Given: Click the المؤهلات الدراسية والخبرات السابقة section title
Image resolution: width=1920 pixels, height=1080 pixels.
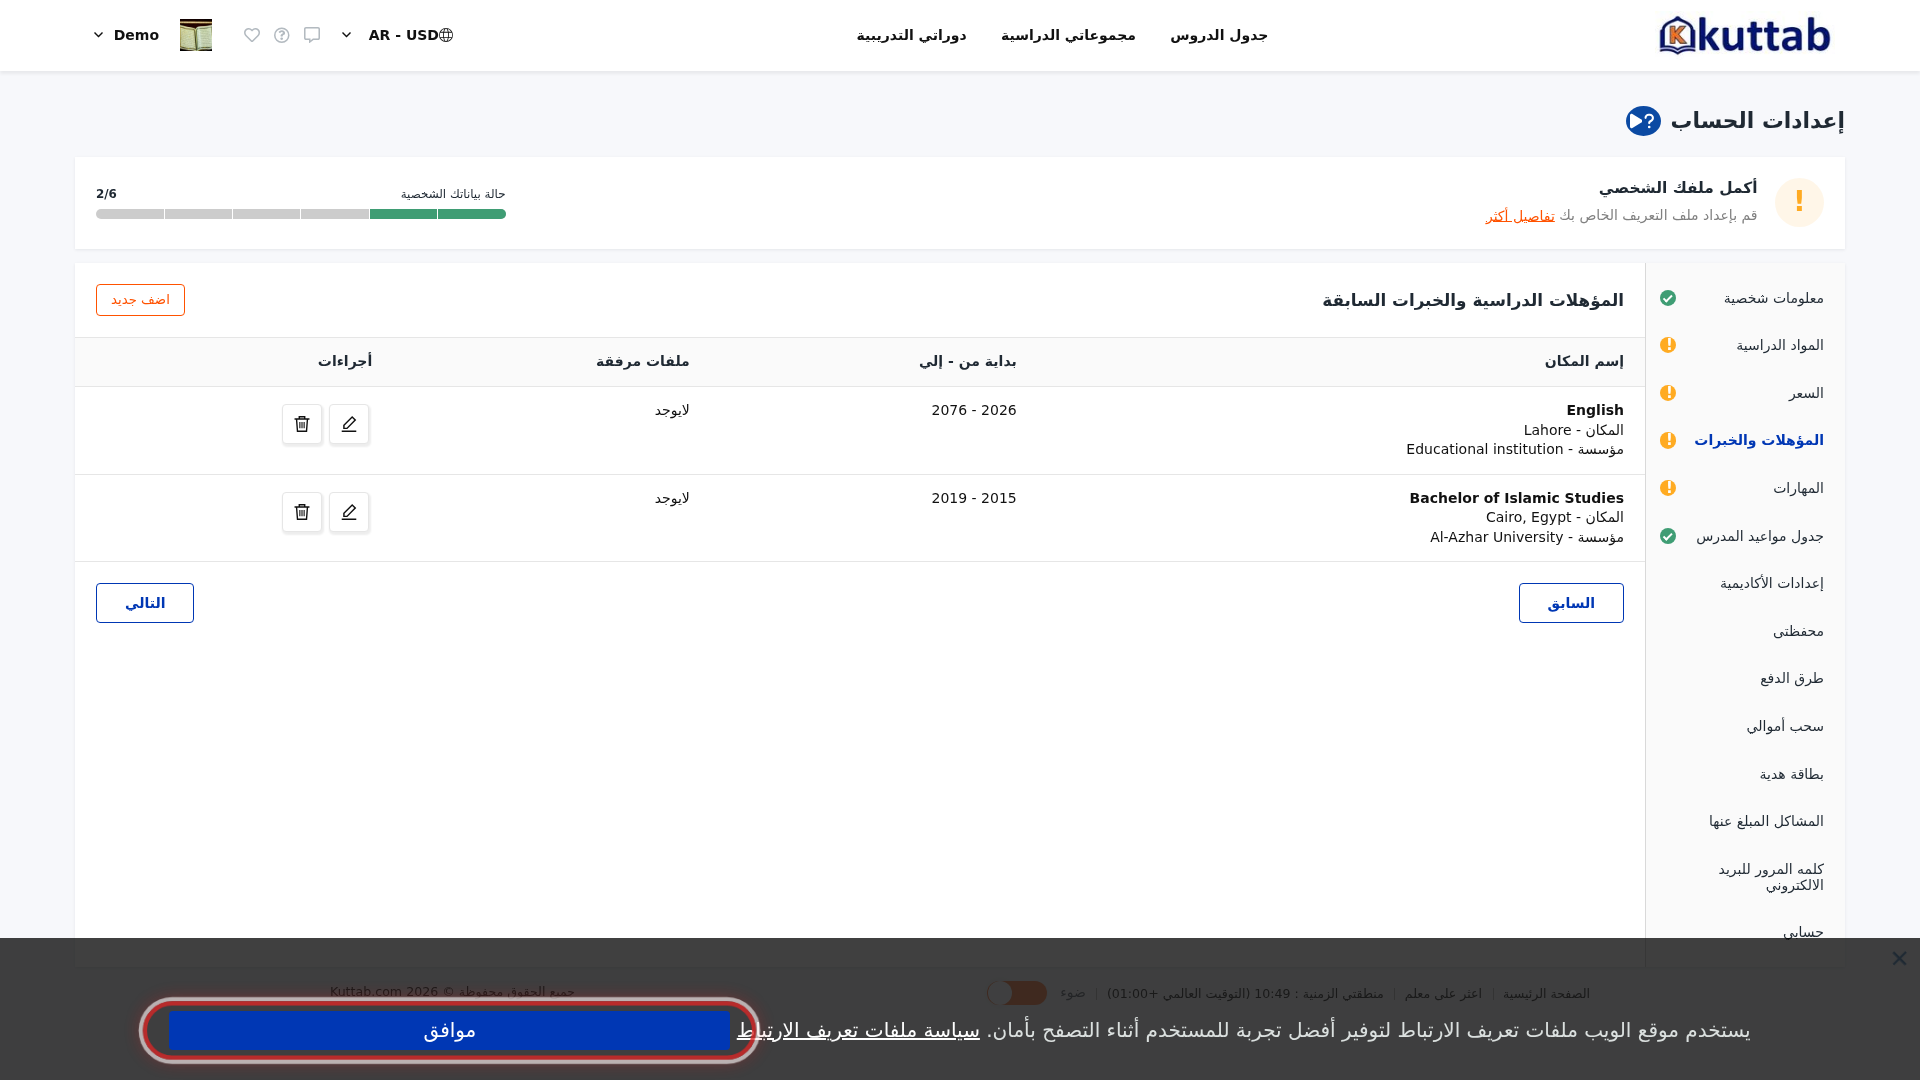Looking at the screenshot, I should [1473, 300].
